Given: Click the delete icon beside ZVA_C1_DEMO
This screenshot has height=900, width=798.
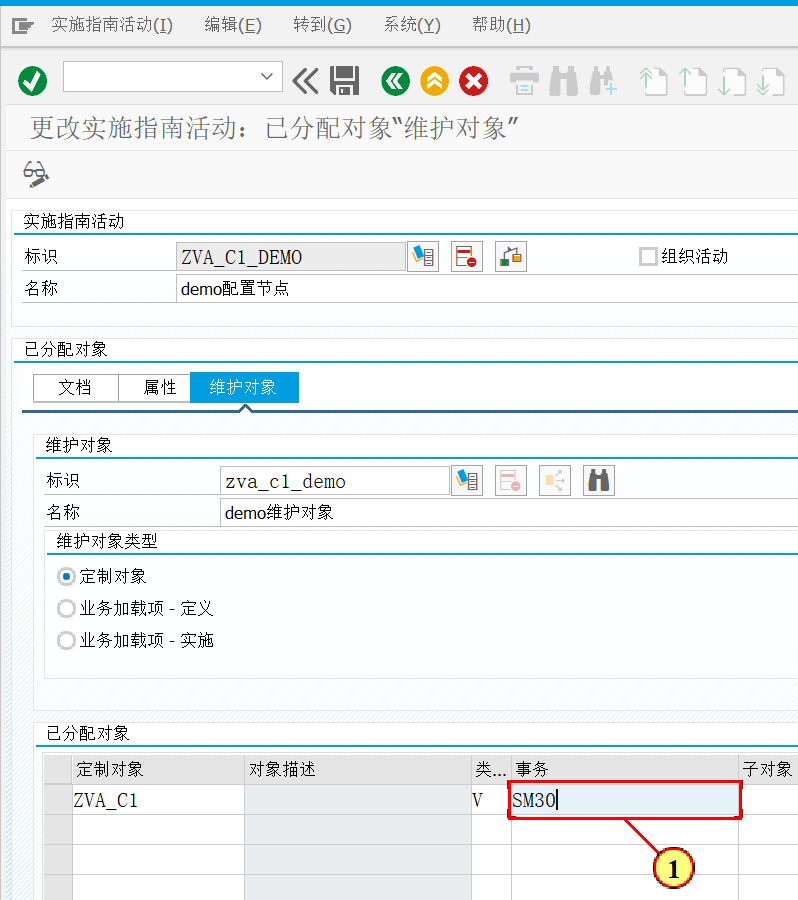Looking at the screenshot, I should point(467,256).
